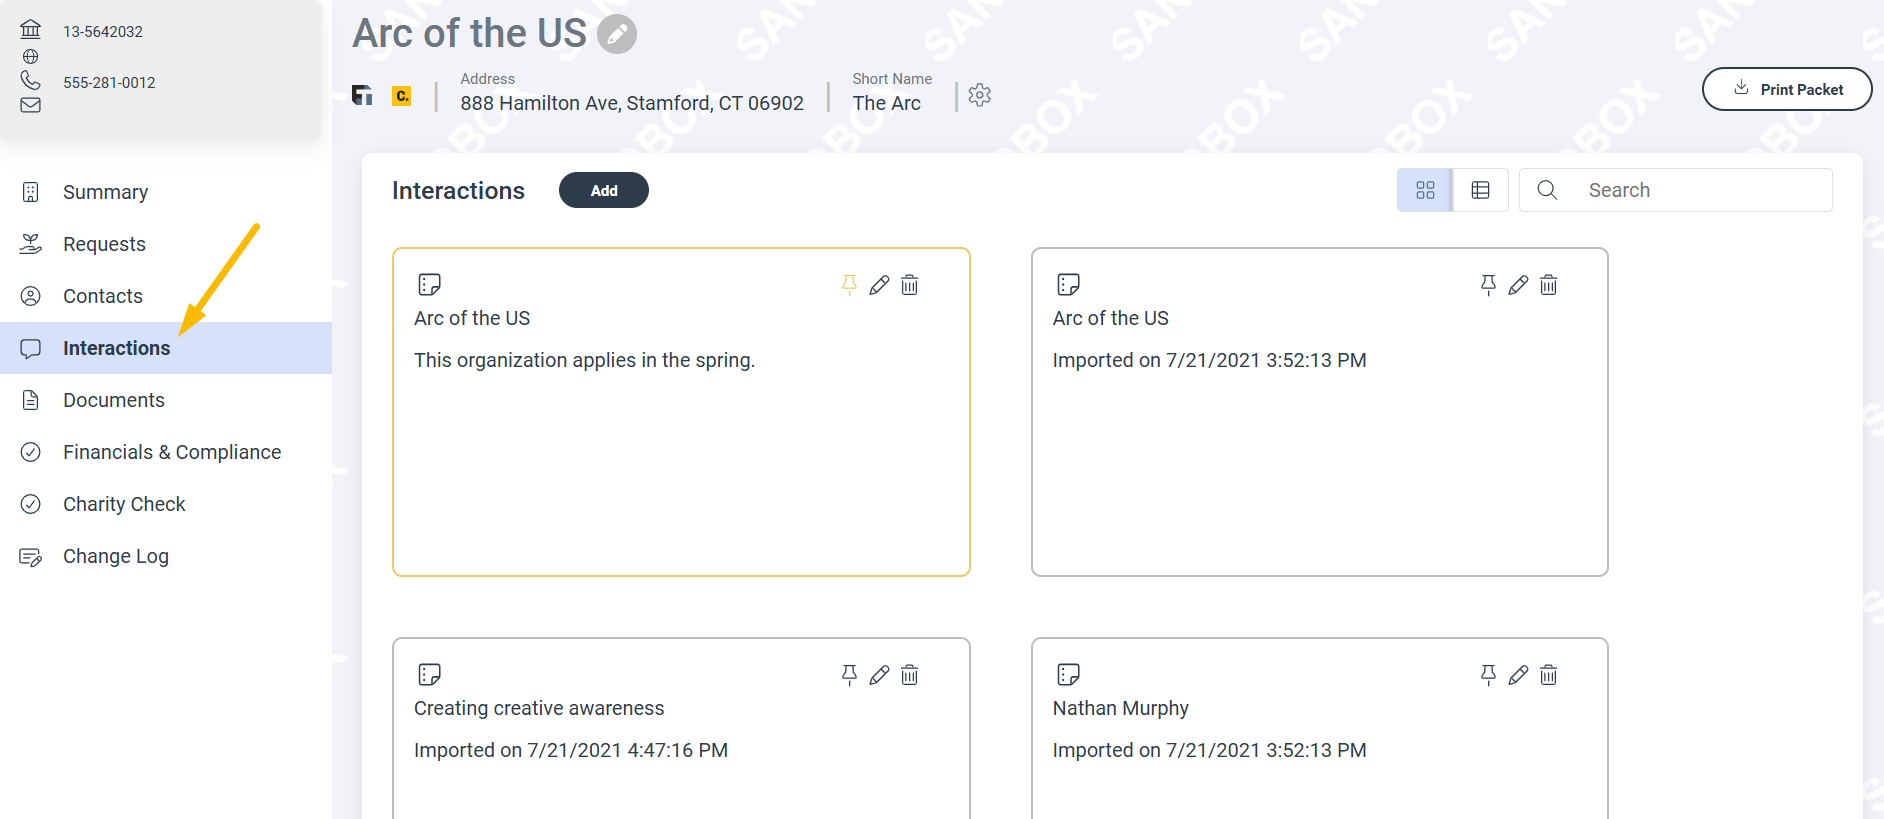The image size is (1884, 819).
Task: Open the Requests section
Action: (166, 244)
